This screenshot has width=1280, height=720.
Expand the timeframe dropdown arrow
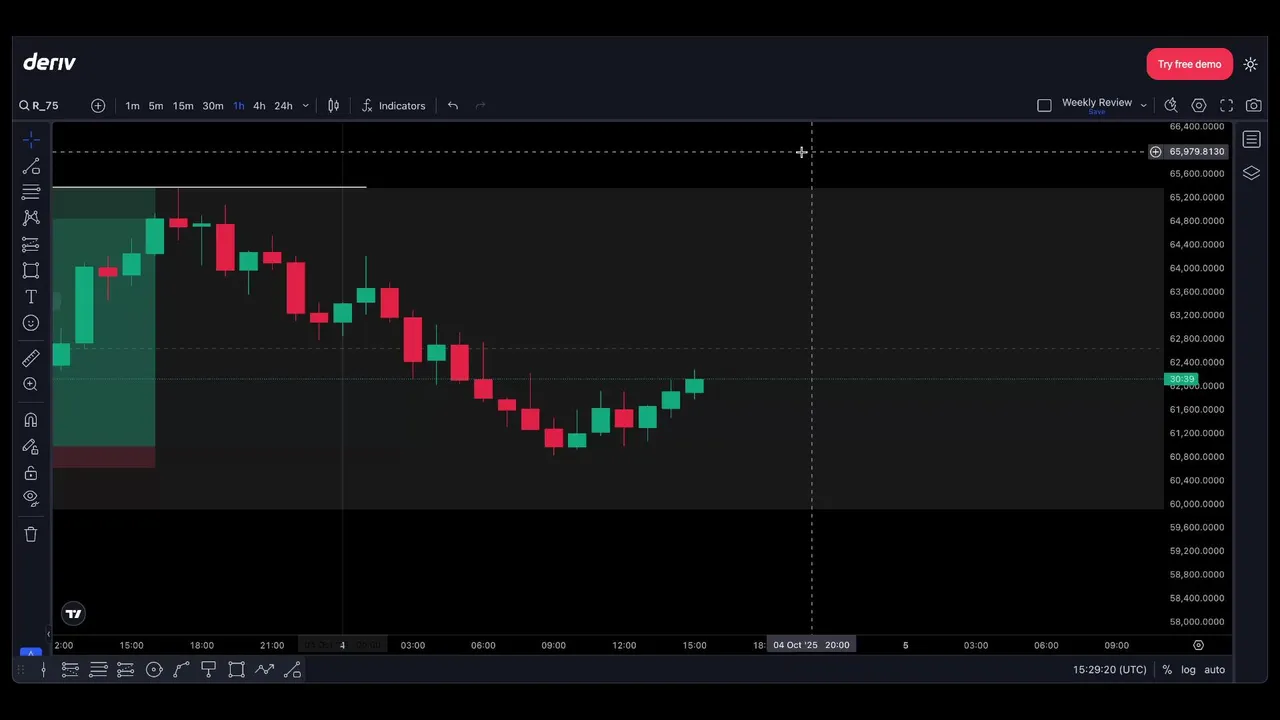pos(305,106)
